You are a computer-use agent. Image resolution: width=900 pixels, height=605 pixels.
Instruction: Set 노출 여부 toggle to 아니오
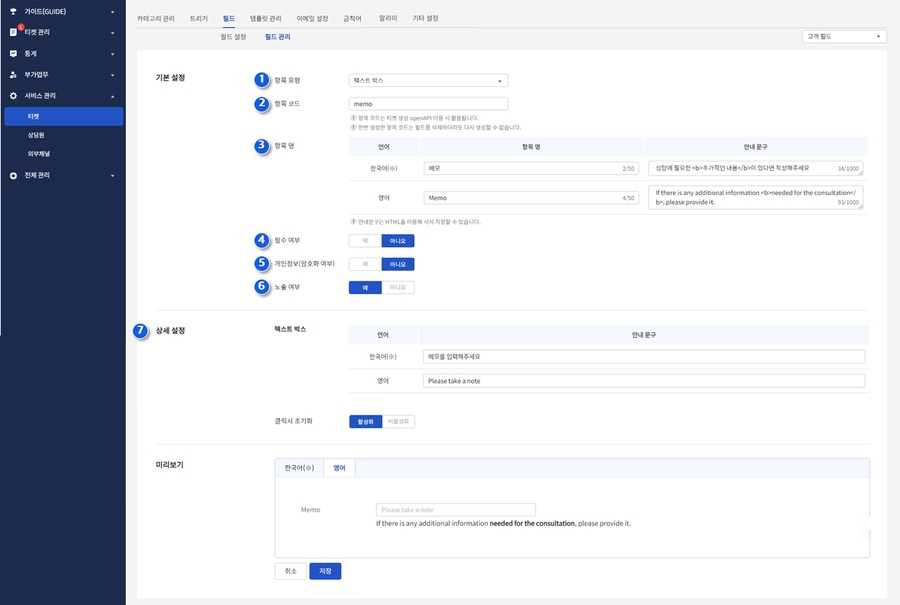pyautogui.click(x=398, y=287)
